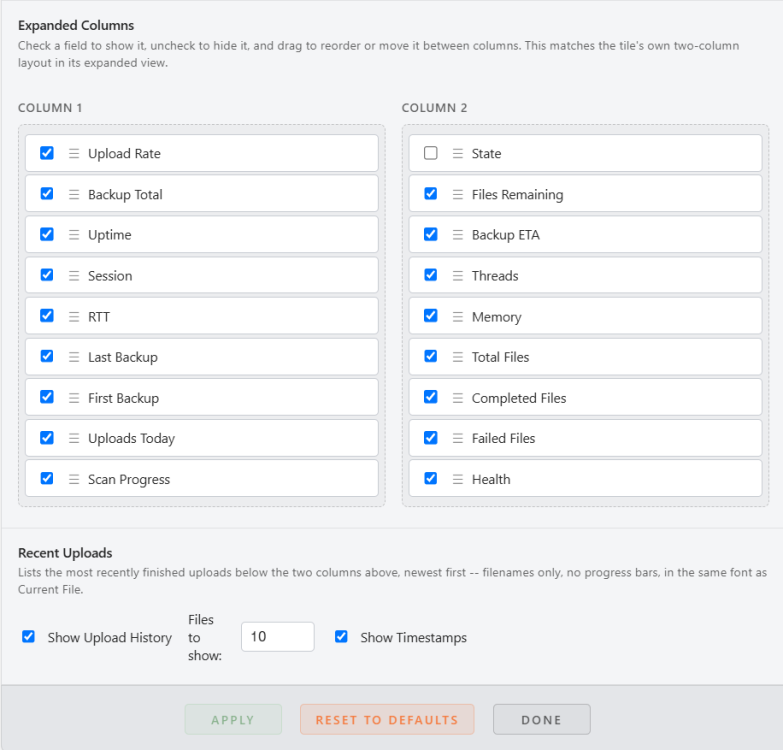Toggle the Session checkbox

click(47, 275)
